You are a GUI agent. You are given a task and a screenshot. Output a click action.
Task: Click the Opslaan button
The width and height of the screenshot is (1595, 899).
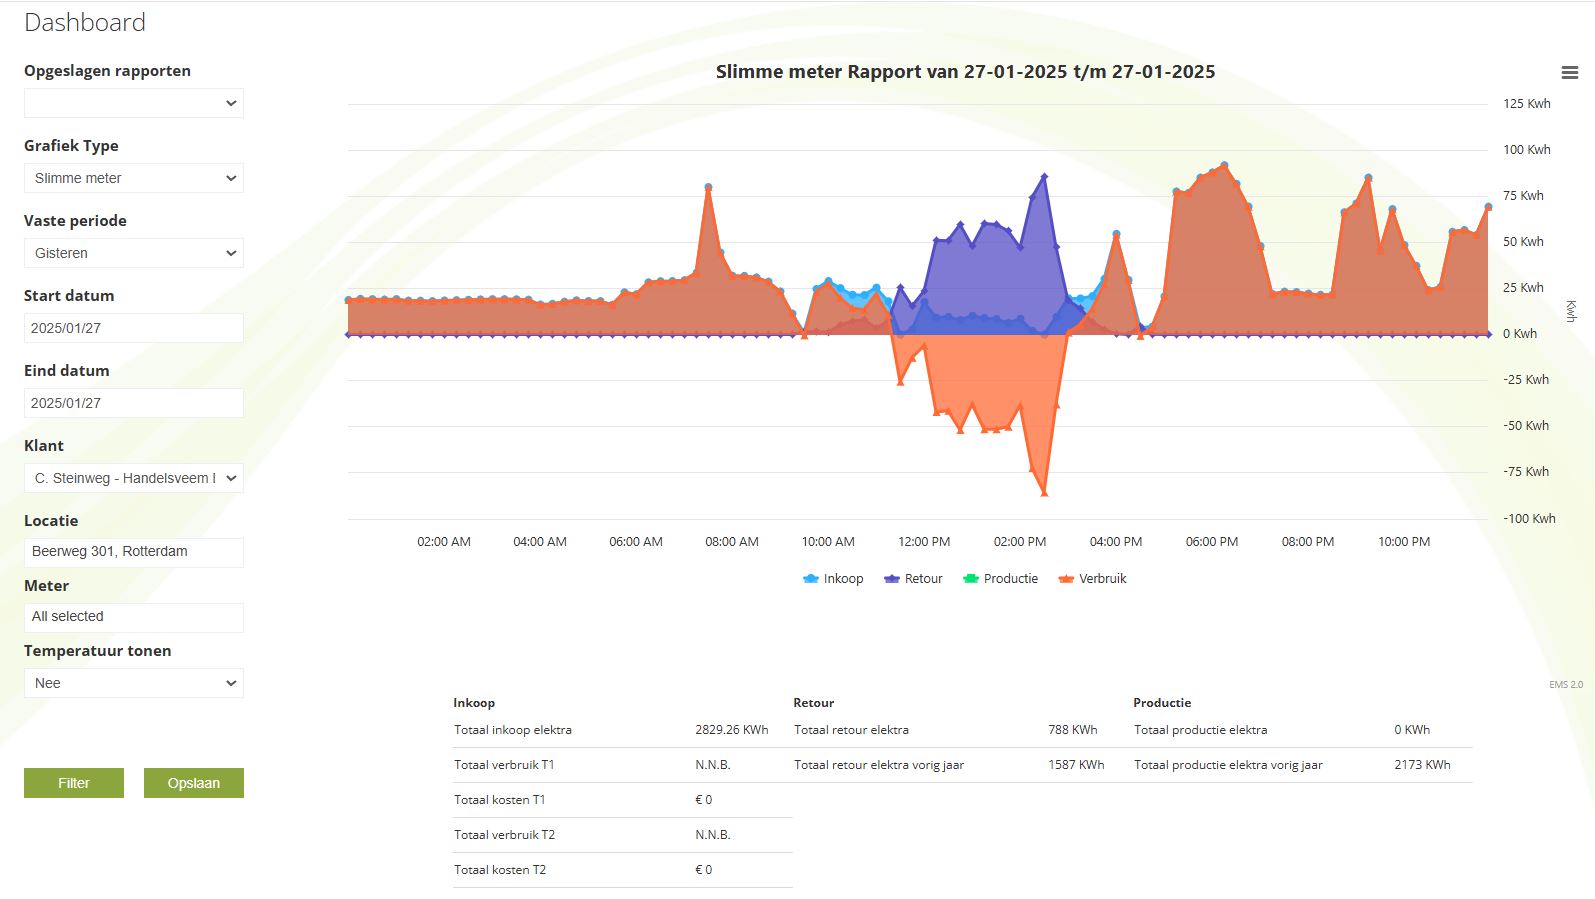tap(193, 783)
